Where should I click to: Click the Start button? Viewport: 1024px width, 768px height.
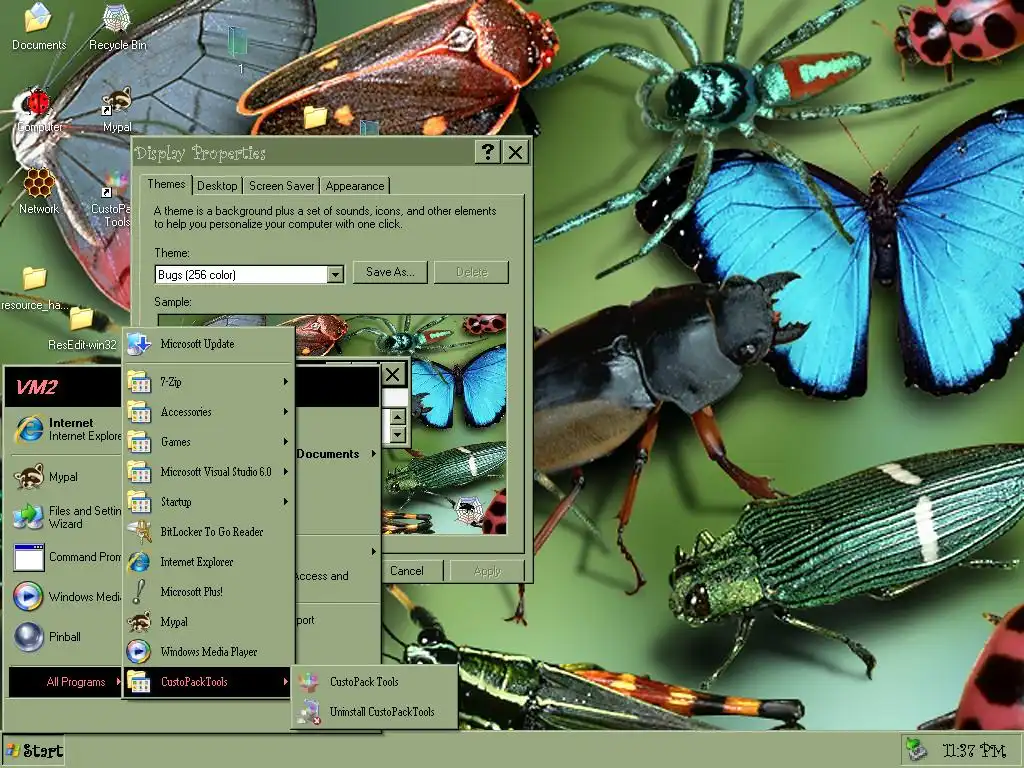coord(35,751)
